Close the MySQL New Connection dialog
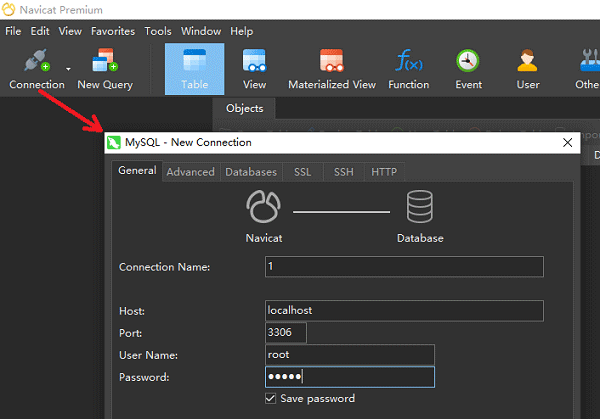This screenshot has height=419, width=600. [x=567, y=143]
